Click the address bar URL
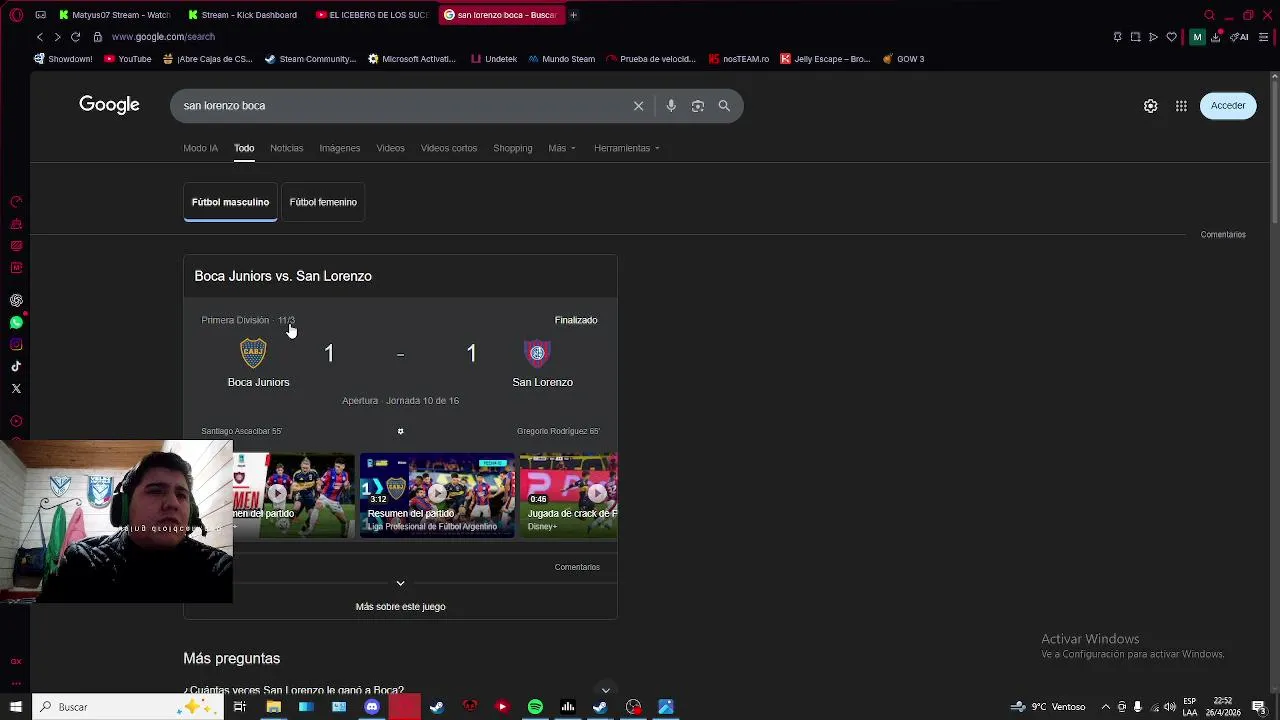1280x720 pixels. coord(163,37)
